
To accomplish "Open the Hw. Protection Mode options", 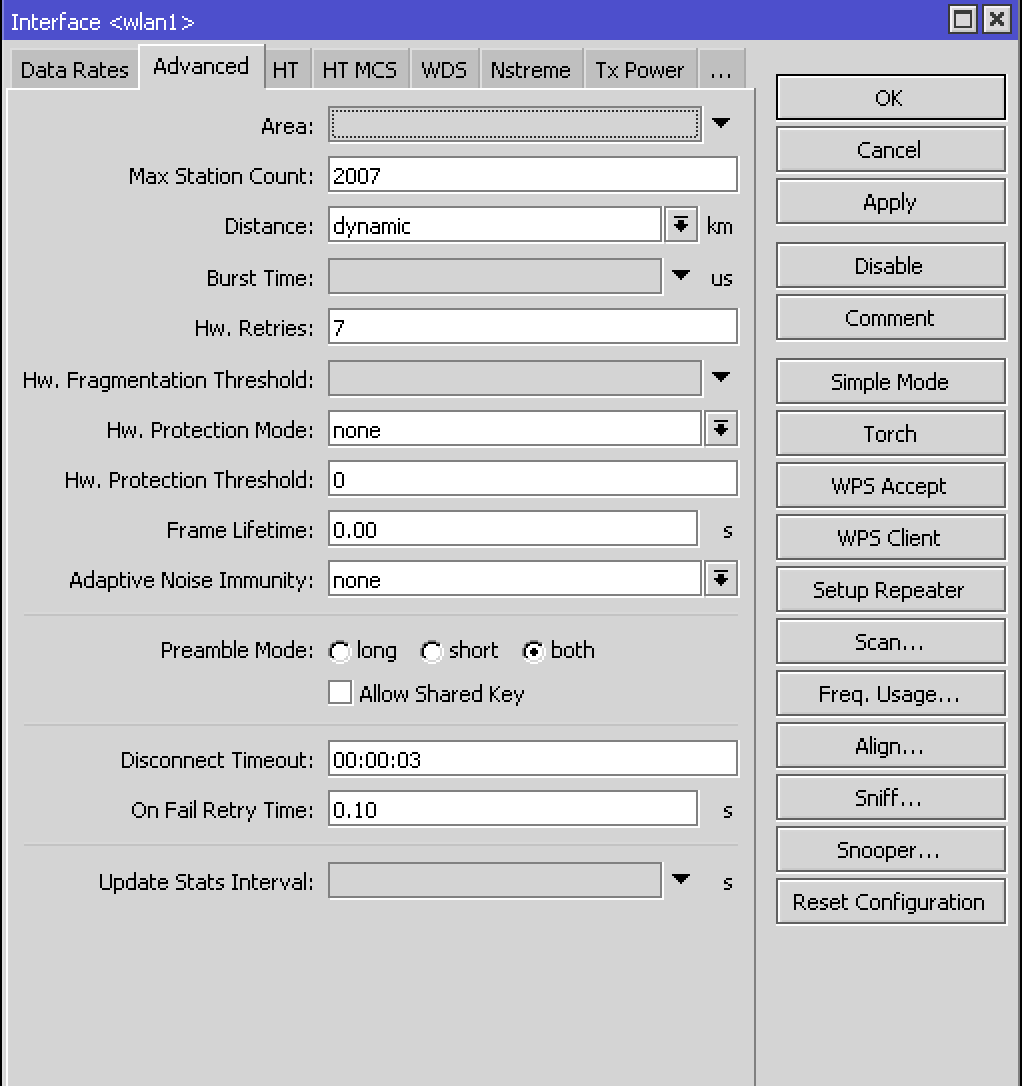I will click(x=722, y=428).
